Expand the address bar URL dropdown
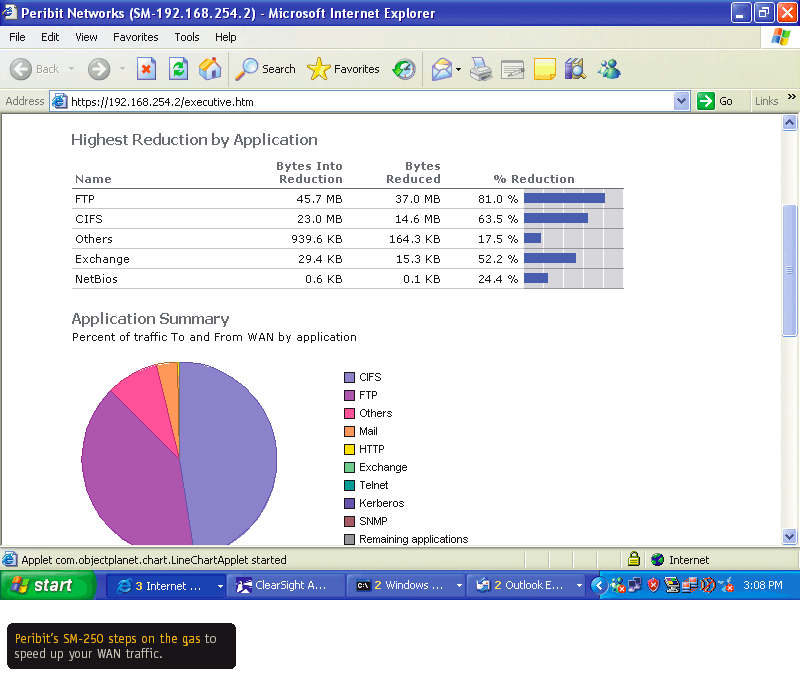 click(x=682, y=101)
